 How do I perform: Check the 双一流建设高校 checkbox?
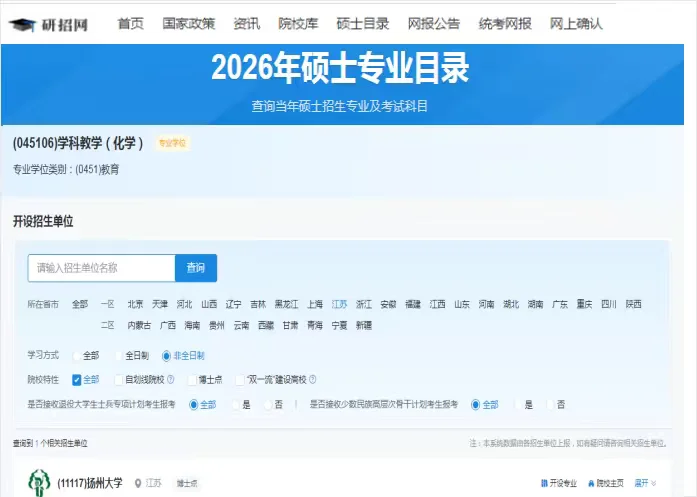tap(240, 380)
